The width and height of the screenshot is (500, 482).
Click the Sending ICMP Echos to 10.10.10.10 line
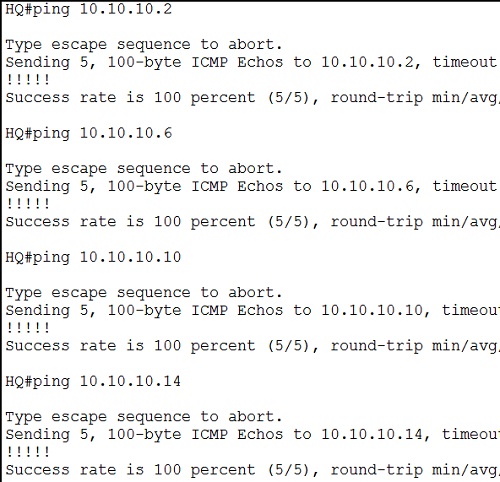(252, 311)
